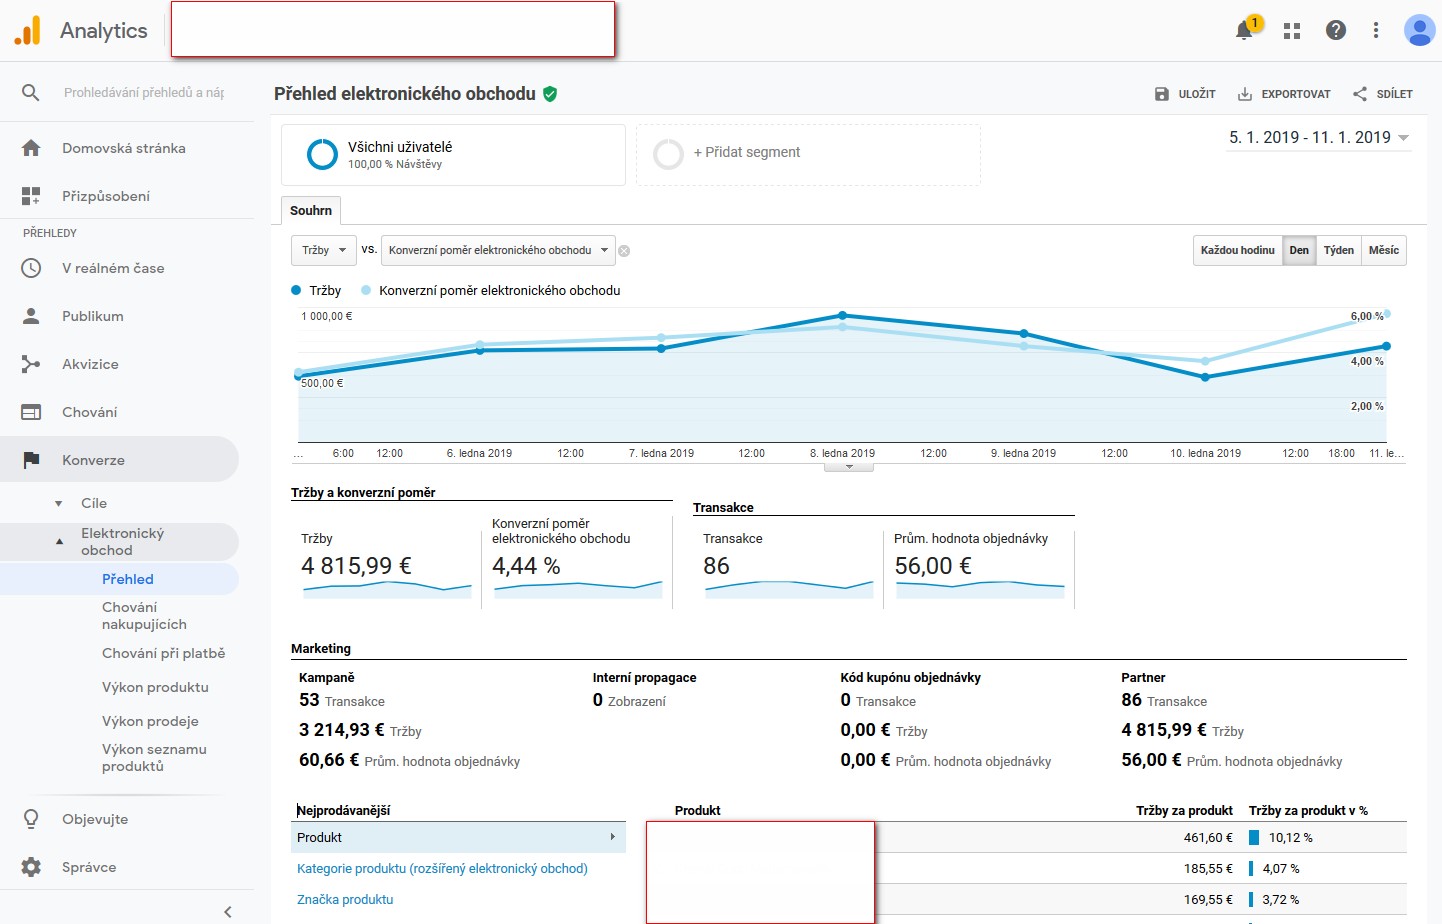Screen dimensions: 1442x924
Task: Open the Google apps grid icon
Action: (1292, 31)
